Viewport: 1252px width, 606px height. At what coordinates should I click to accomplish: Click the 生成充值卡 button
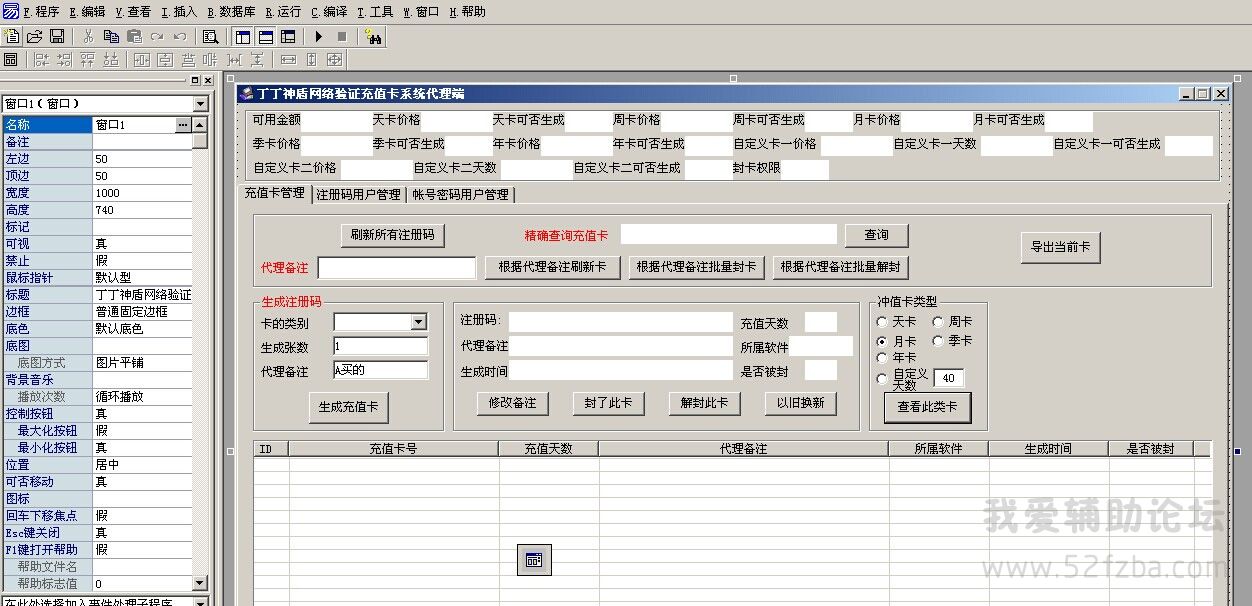click(348, 407)
